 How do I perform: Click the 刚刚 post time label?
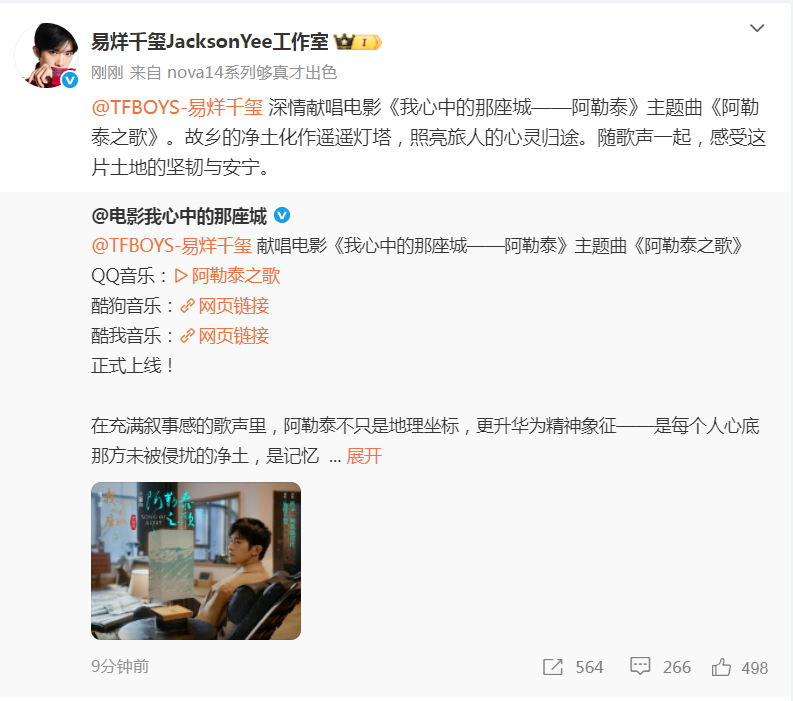(x=107, y=72)
